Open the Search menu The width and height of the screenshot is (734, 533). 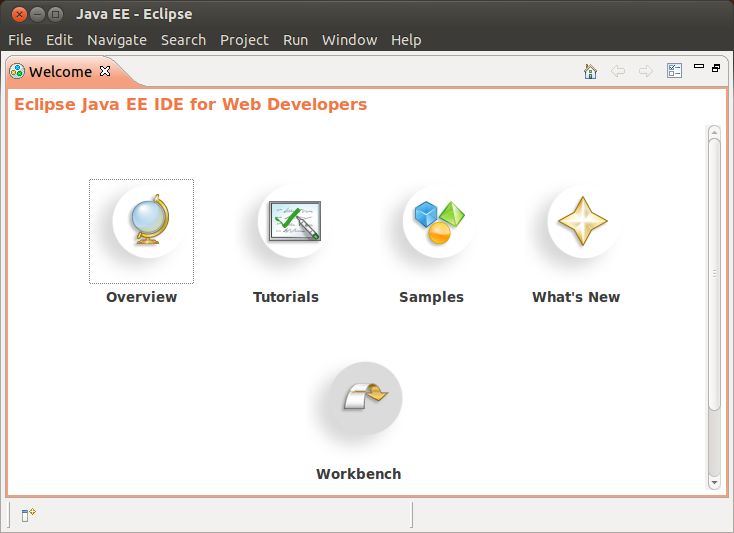pos(183,40)
